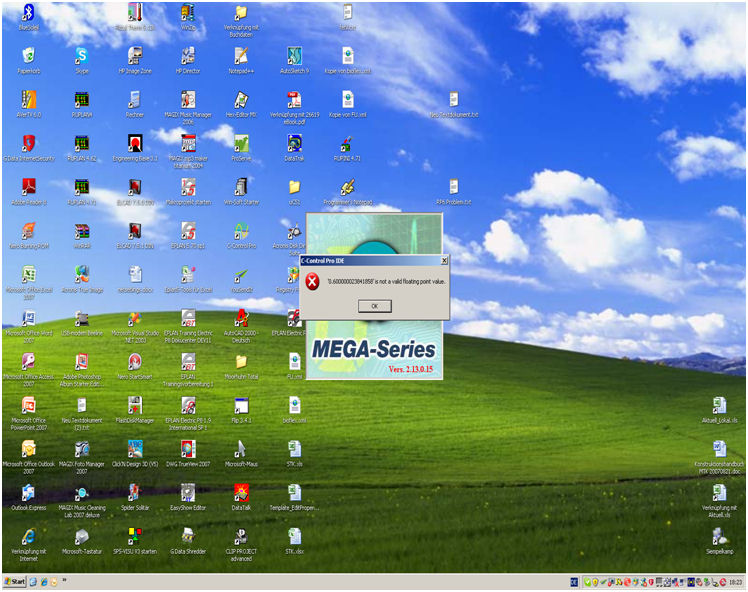Select the Moorhuhn Total folder

coord(241,361)
